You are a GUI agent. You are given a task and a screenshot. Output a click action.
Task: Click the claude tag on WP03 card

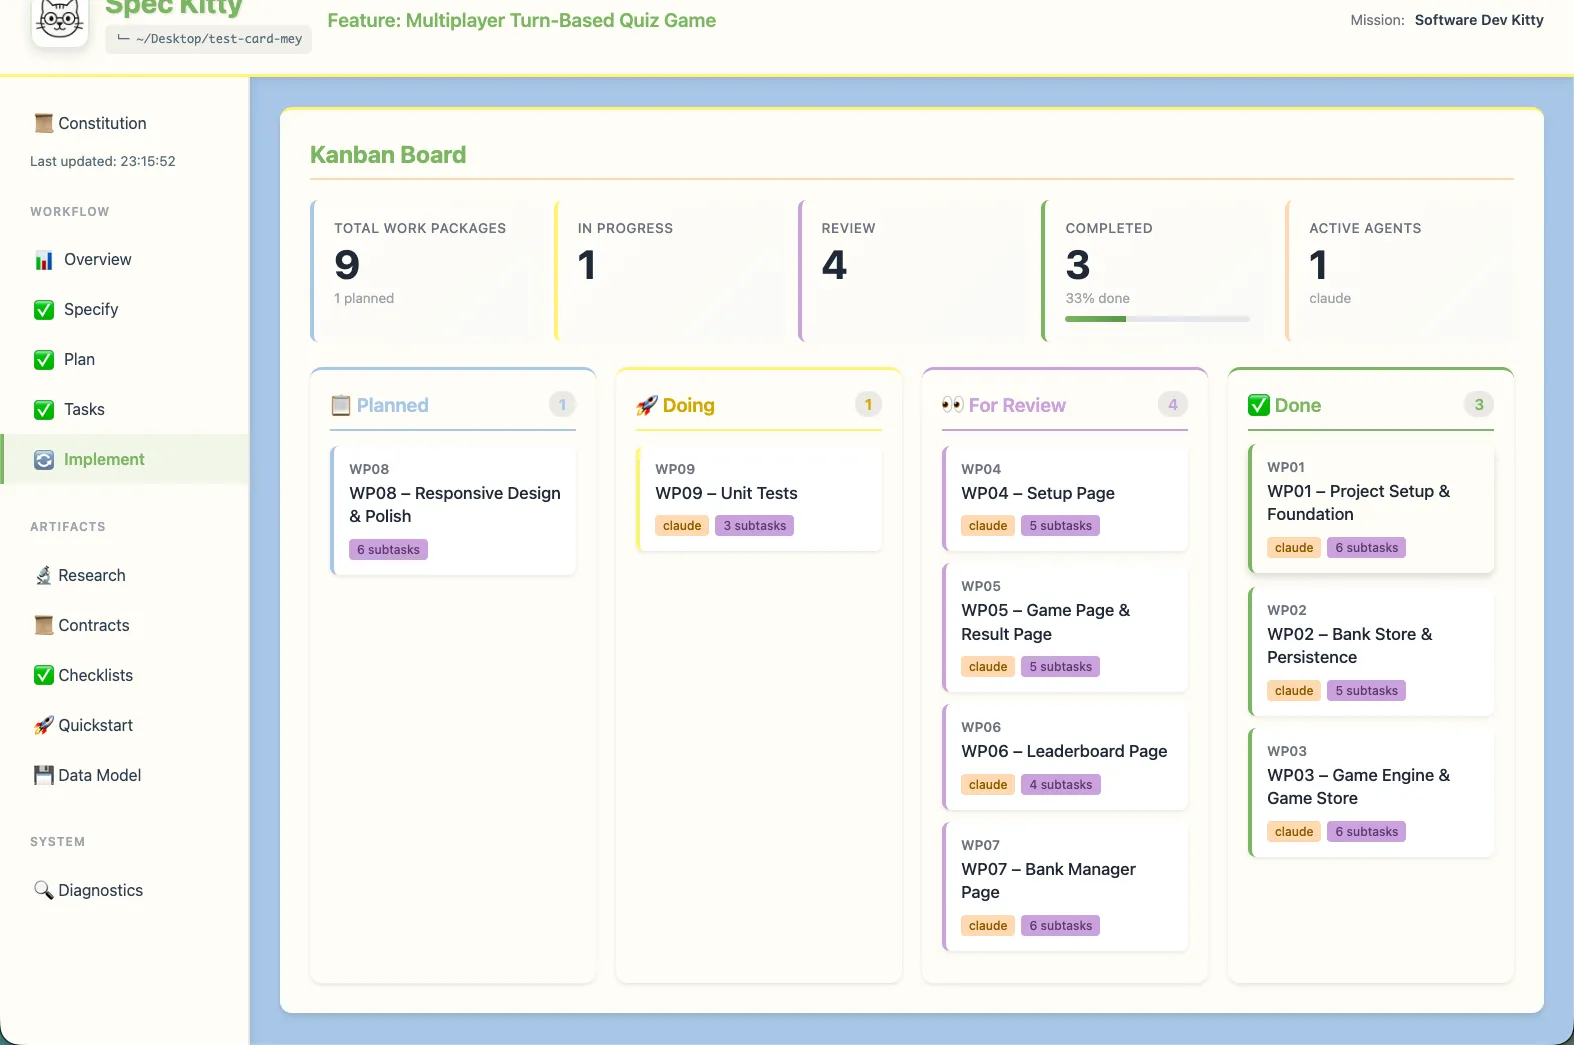[1293, 832]
